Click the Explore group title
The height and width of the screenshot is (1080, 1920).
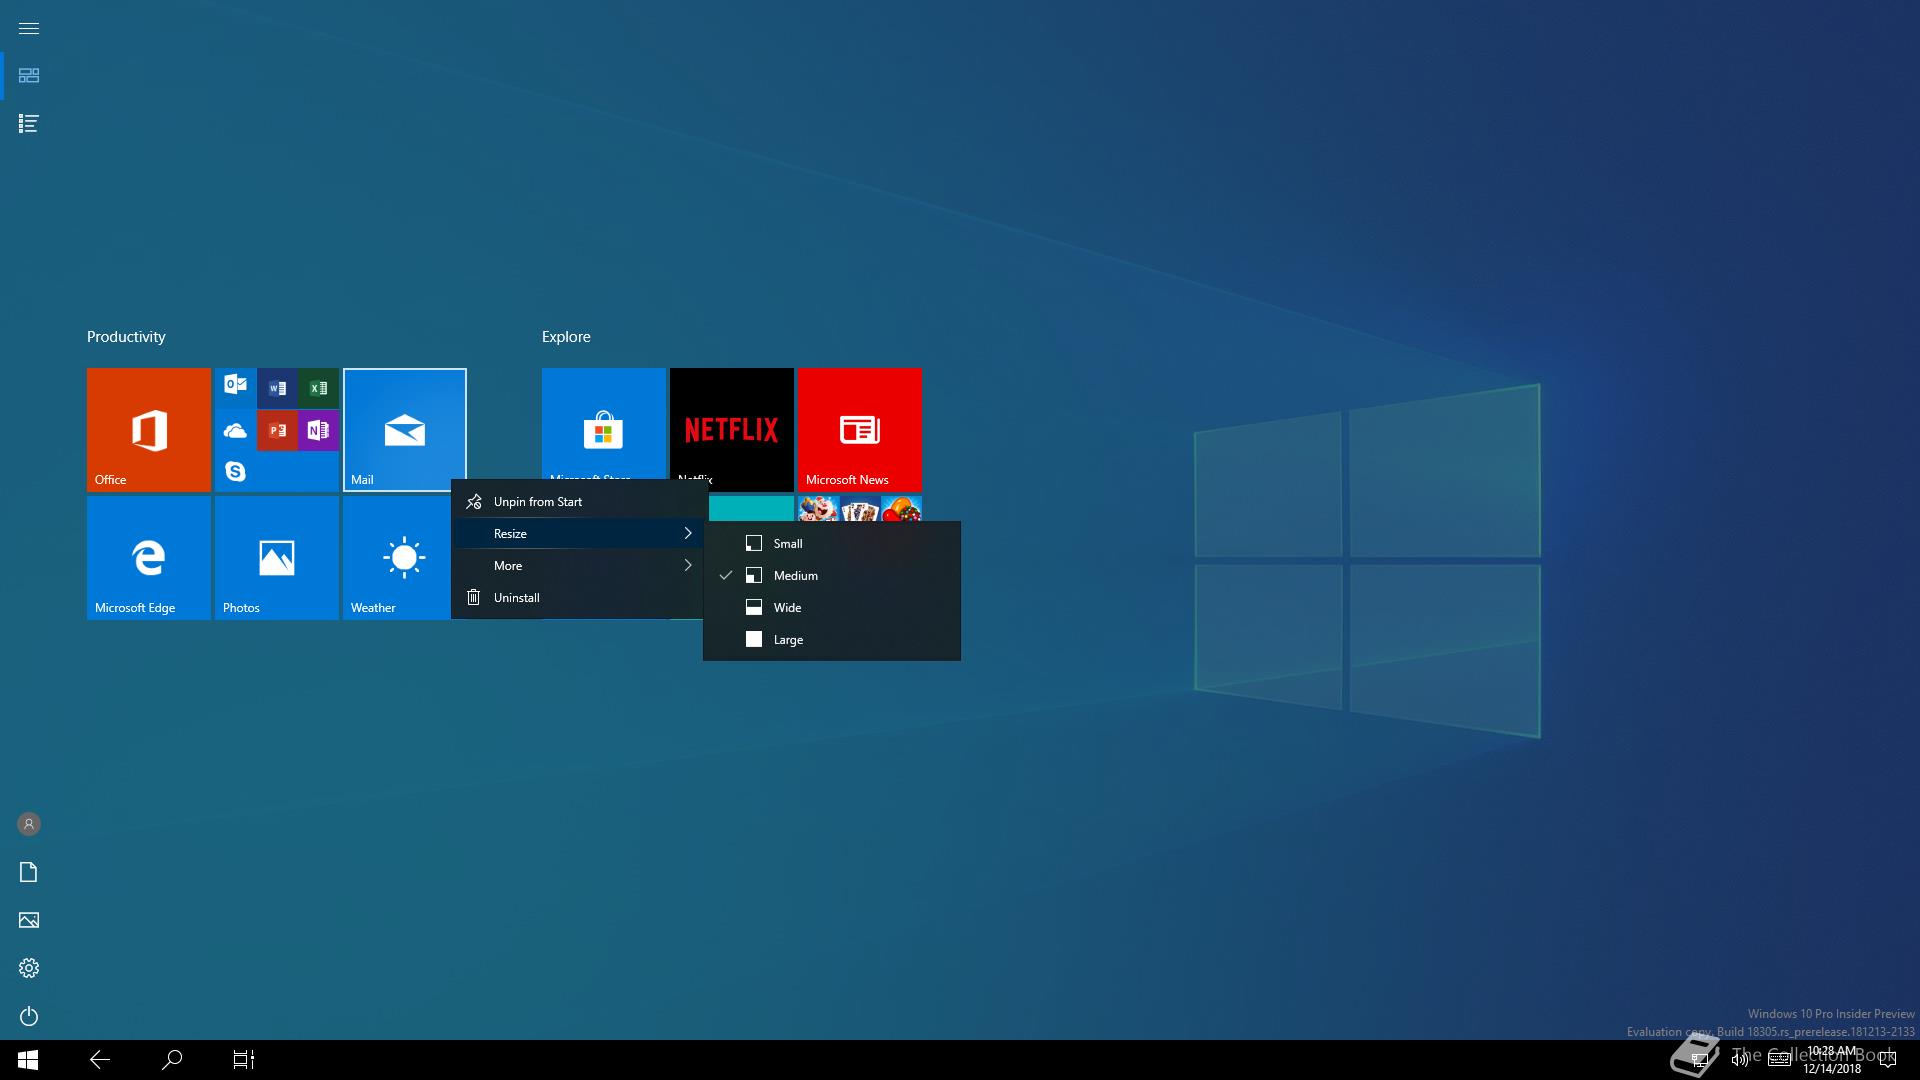click(566, 337)
